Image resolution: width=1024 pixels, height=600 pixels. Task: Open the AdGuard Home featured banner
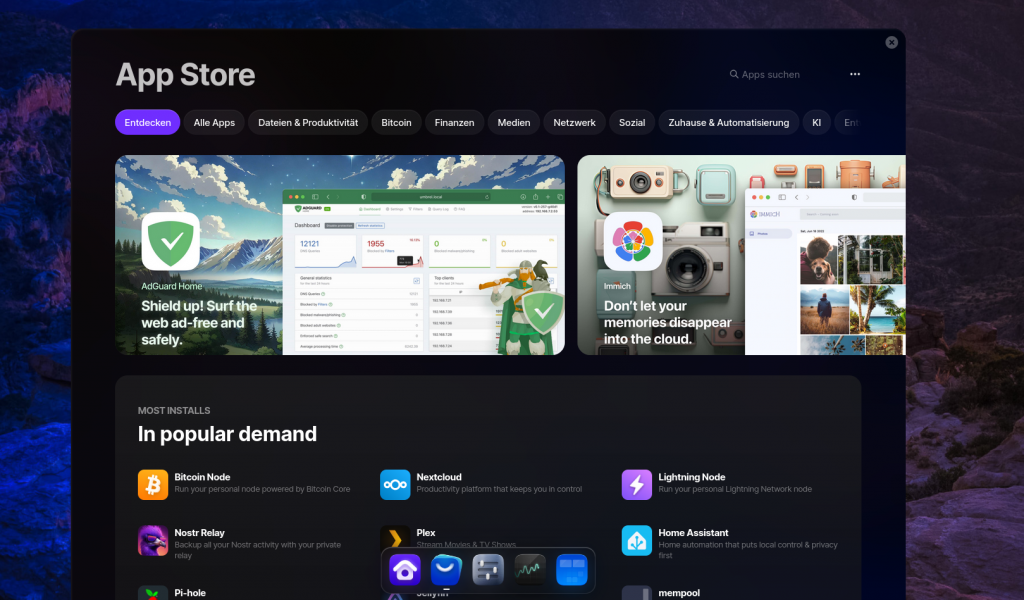point(339,255)
